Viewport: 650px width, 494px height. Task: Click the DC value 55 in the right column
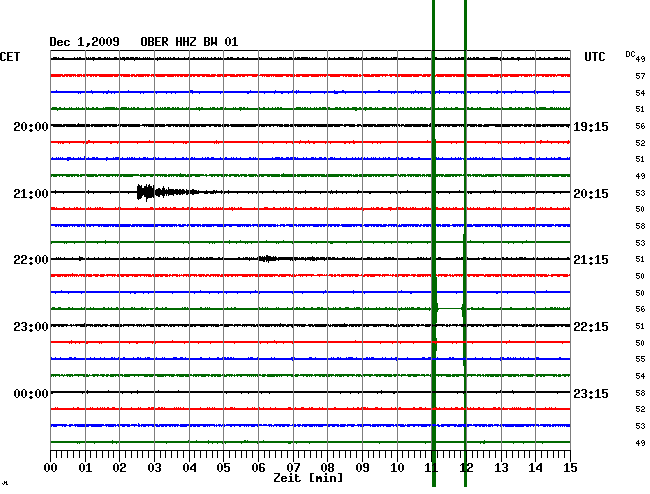tap(640, 359)
